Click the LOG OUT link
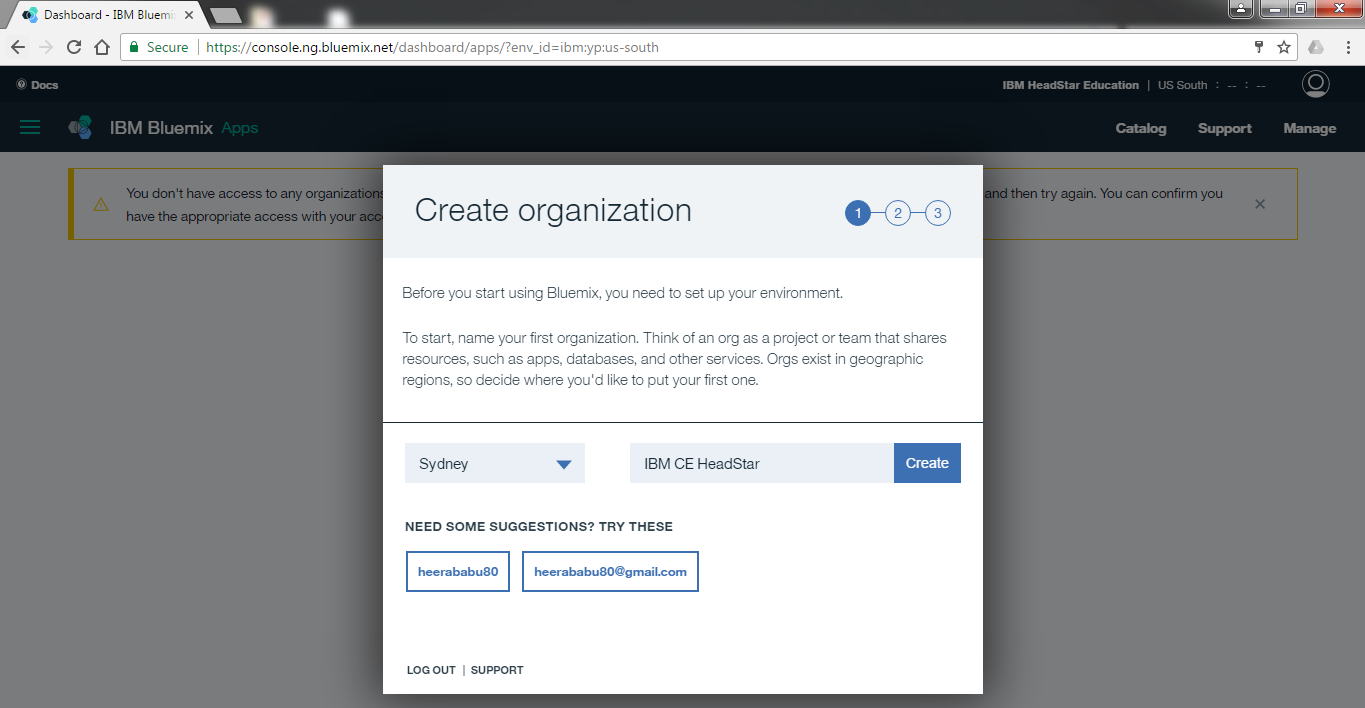Image resolution: width=1365 pixels, height=708 pixels. pyautogui.click(x=431, y=670)
